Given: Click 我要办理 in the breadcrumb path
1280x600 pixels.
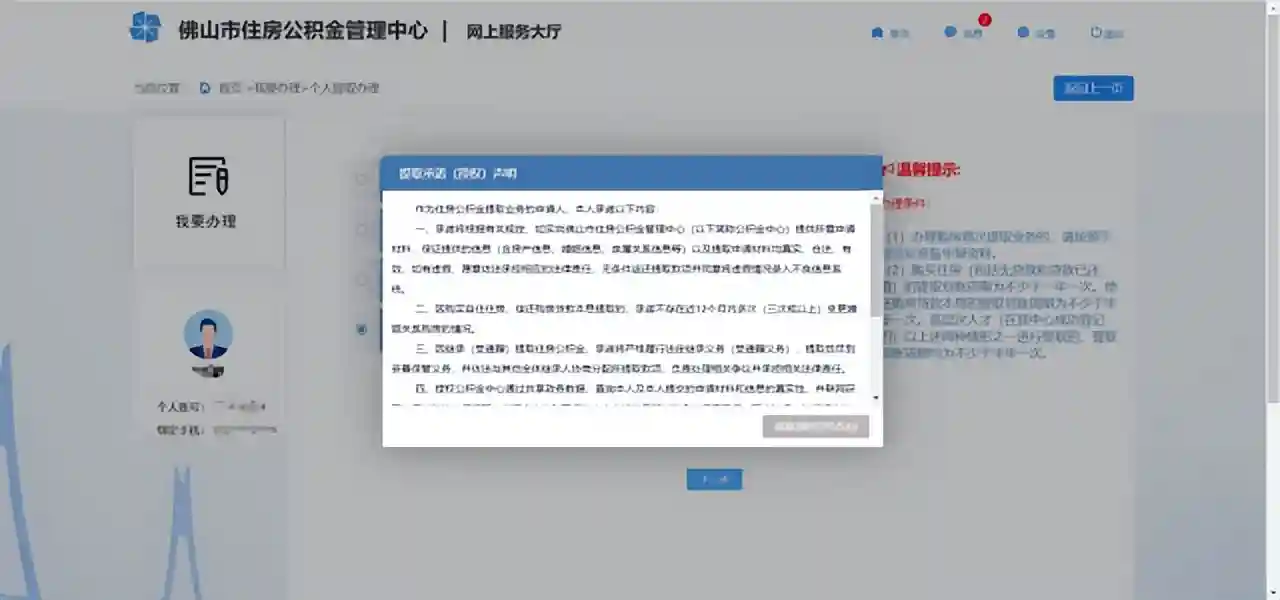Looking at the screenshot, I should (x=277, y=88).
